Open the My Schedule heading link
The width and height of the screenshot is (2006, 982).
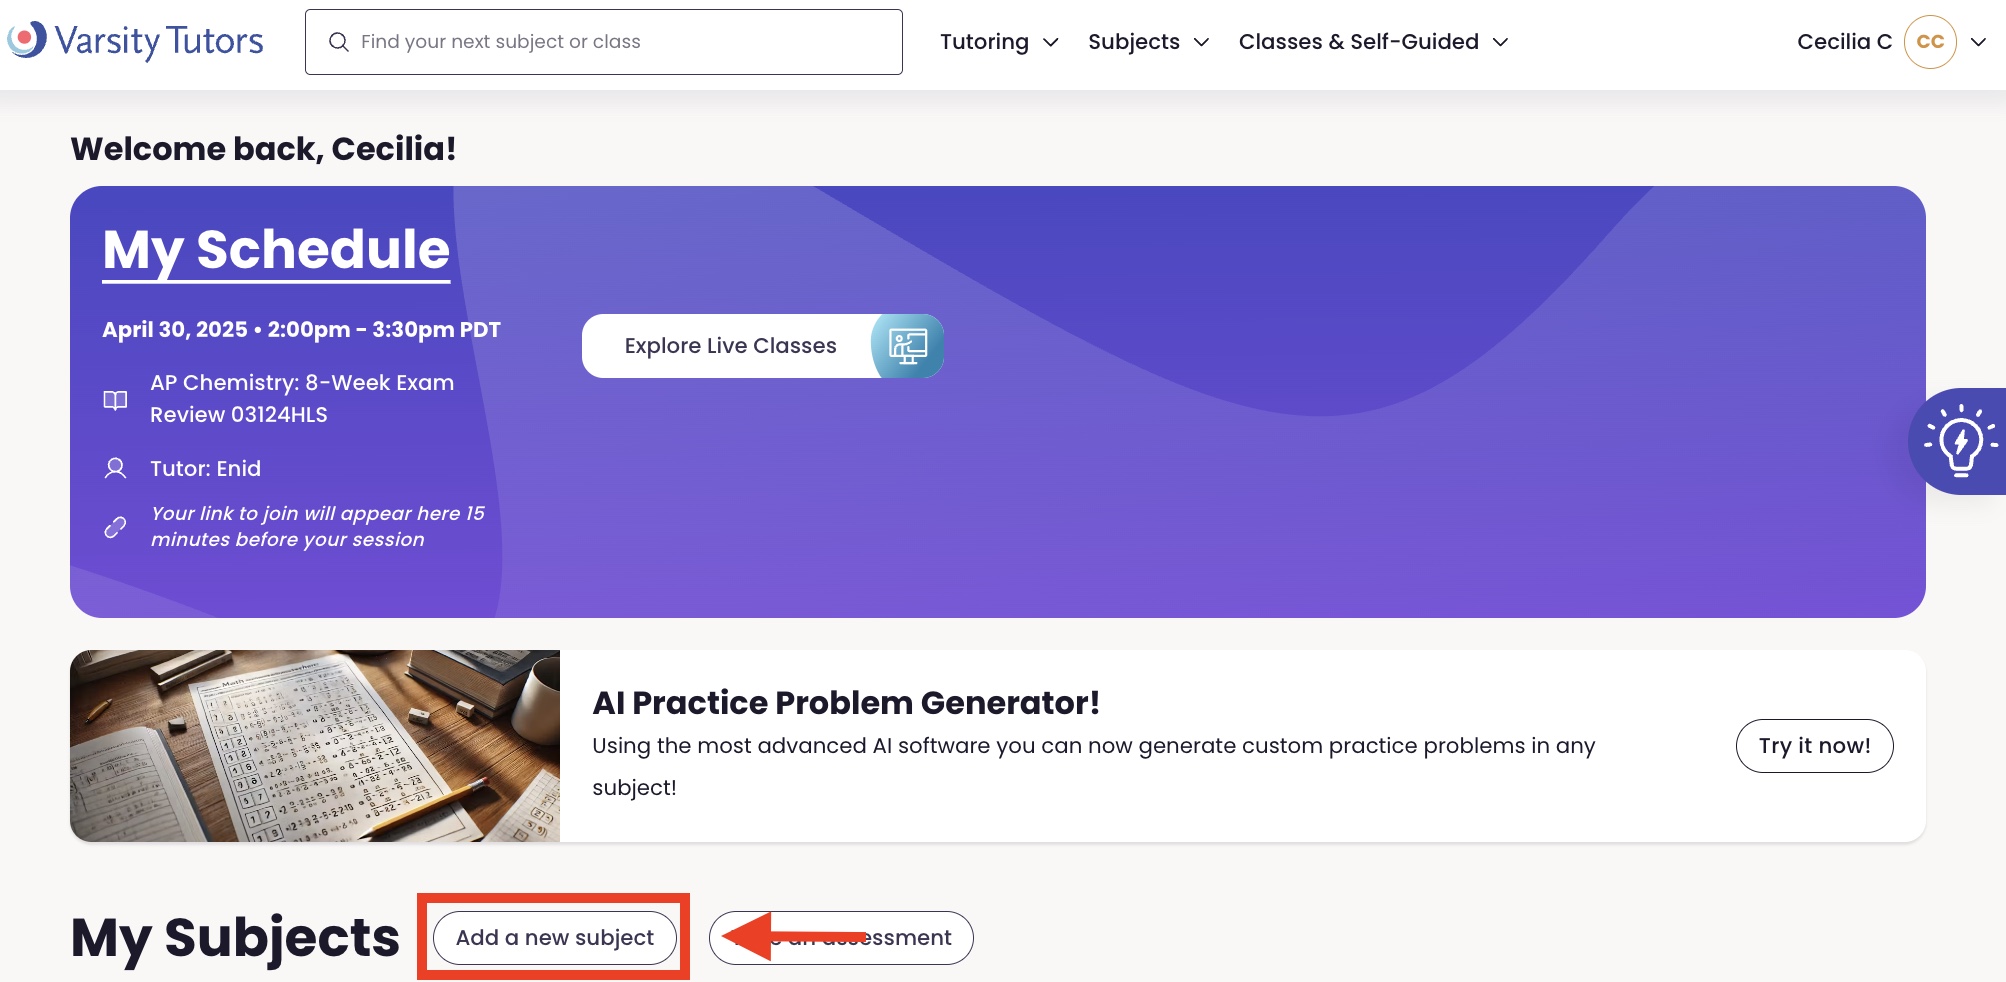tap(276, 250)
